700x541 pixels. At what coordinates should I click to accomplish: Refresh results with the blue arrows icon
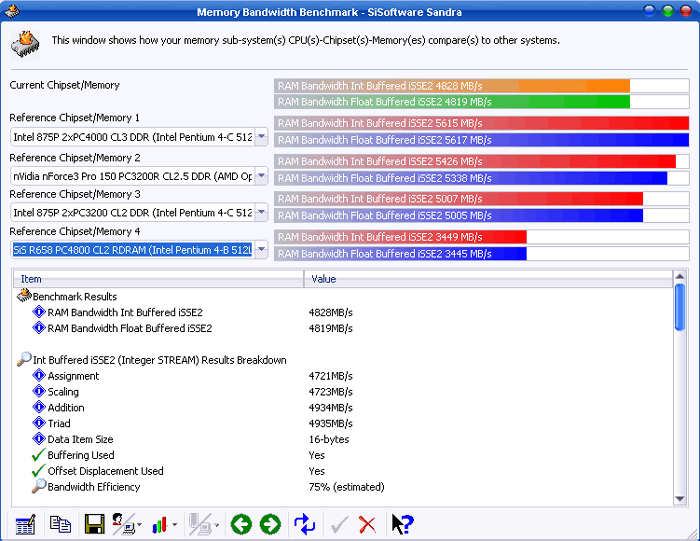click(305, 524)
